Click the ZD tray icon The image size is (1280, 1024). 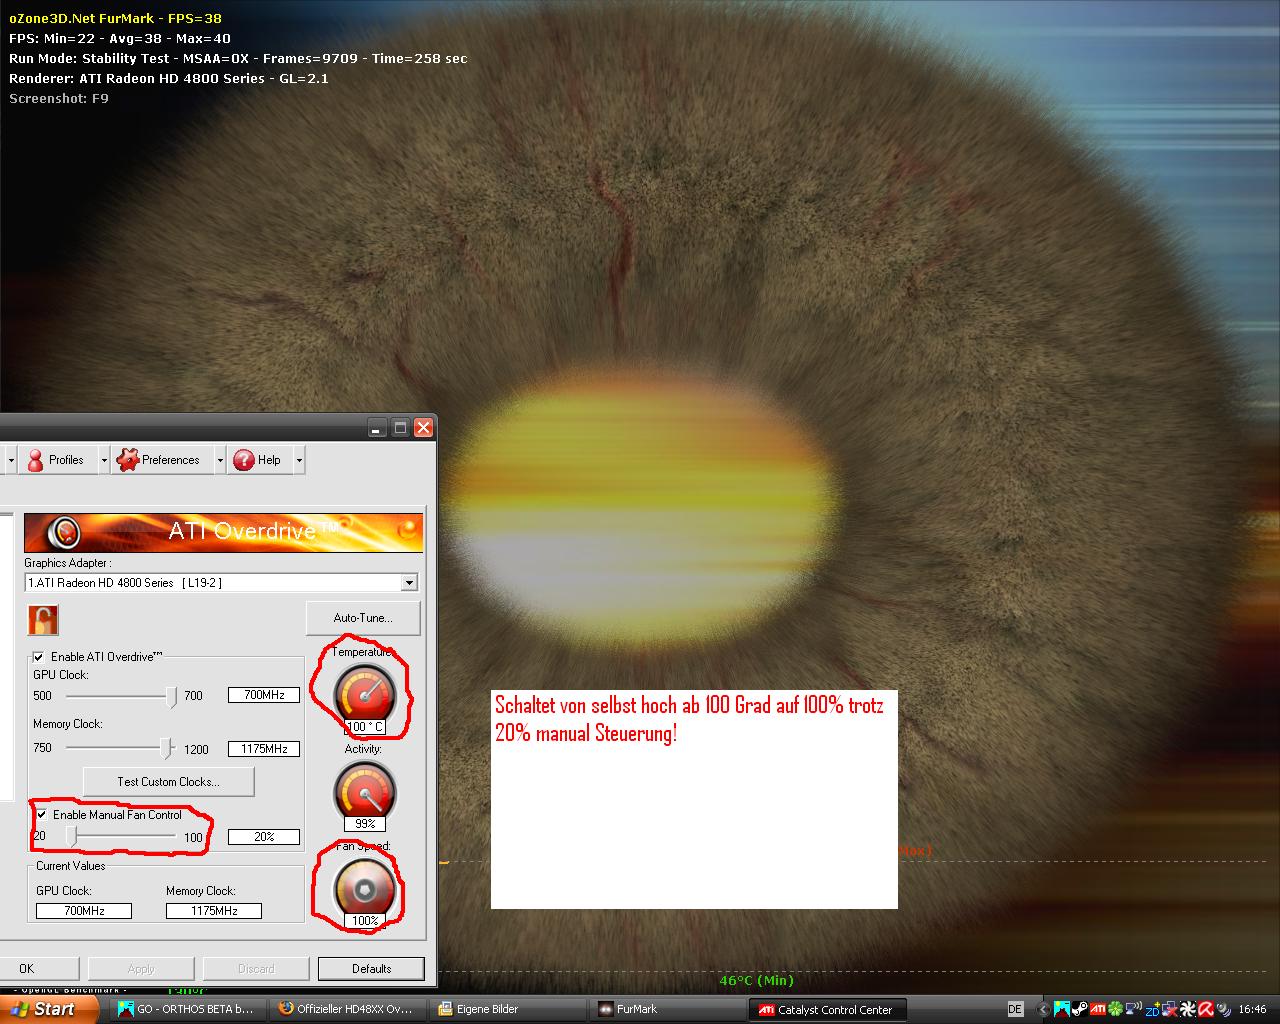pyautogui.click(x=1152, y=1010)
